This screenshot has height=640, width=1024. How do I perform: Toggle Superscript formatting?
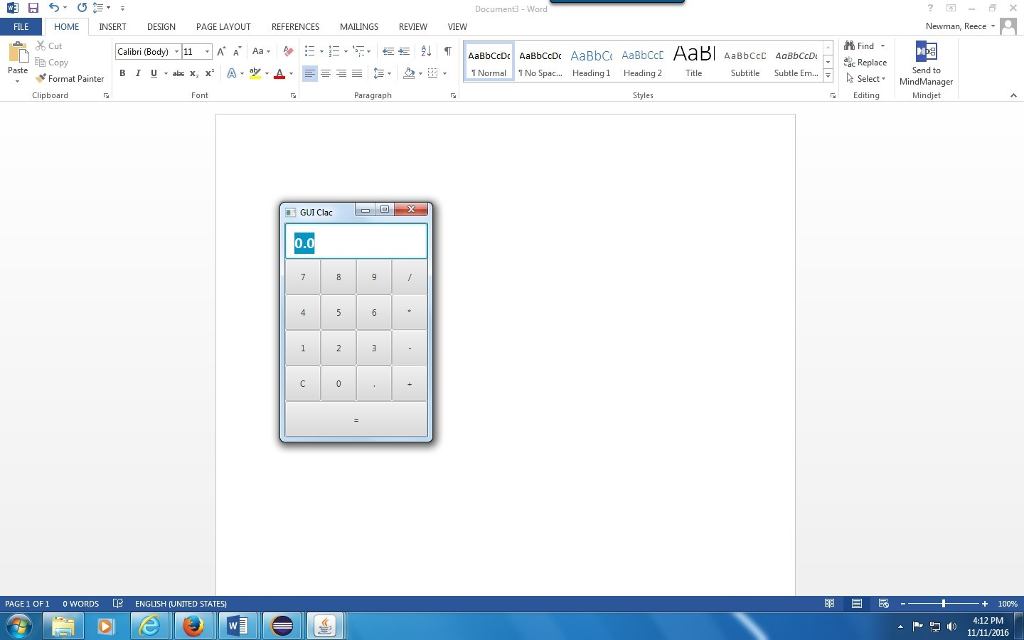(x=210, y=73)
